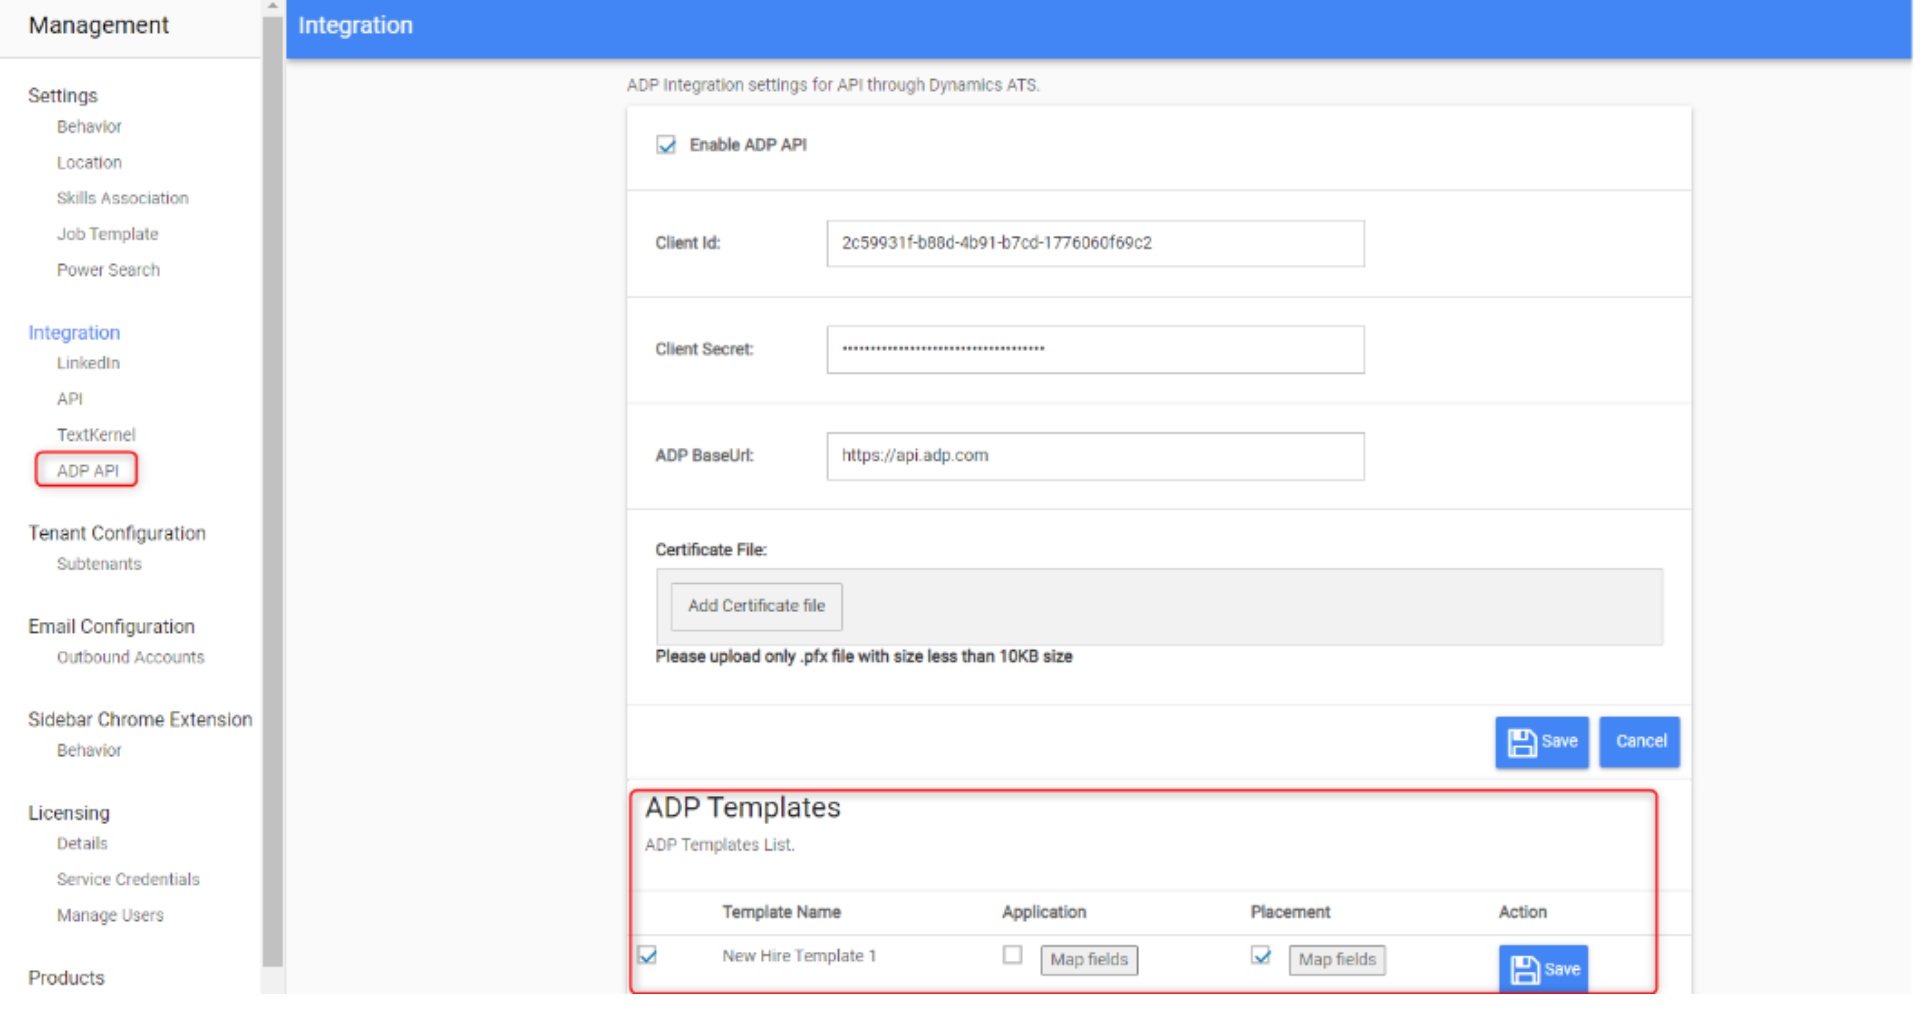Image resolution: width=1920 pixels, height=1011 pixels.
Task: Click the sidebar vertical scrollbar
Action: [x=272, y=490]
